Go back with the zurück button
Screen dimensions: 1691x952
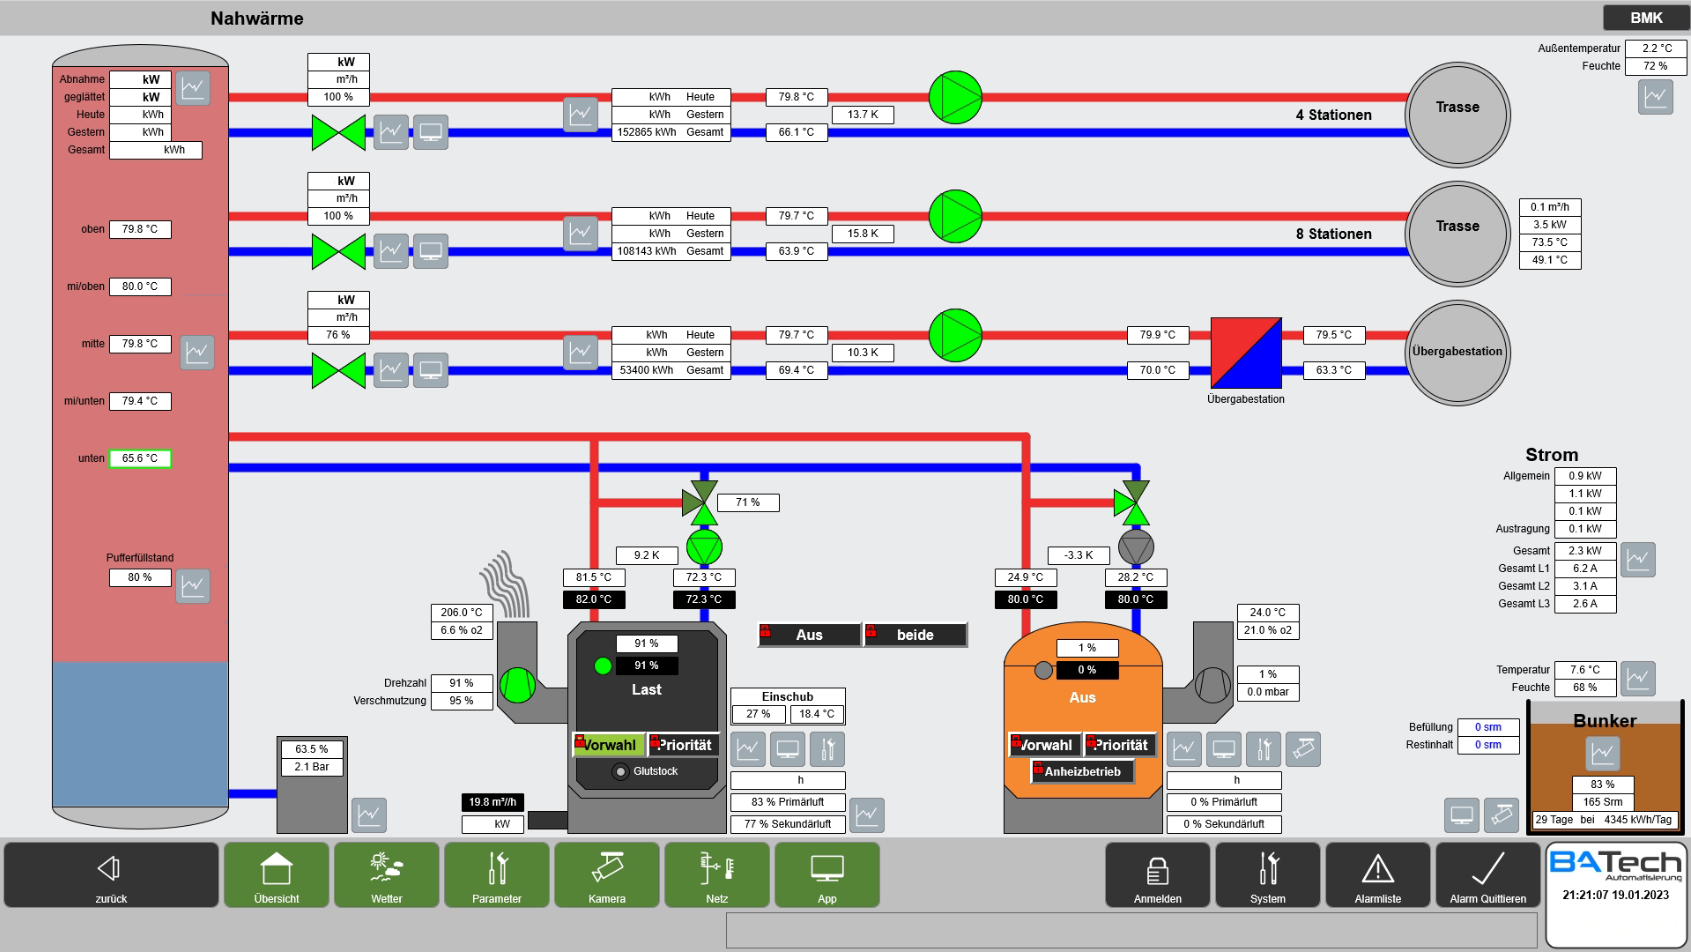tap(111, 875)
